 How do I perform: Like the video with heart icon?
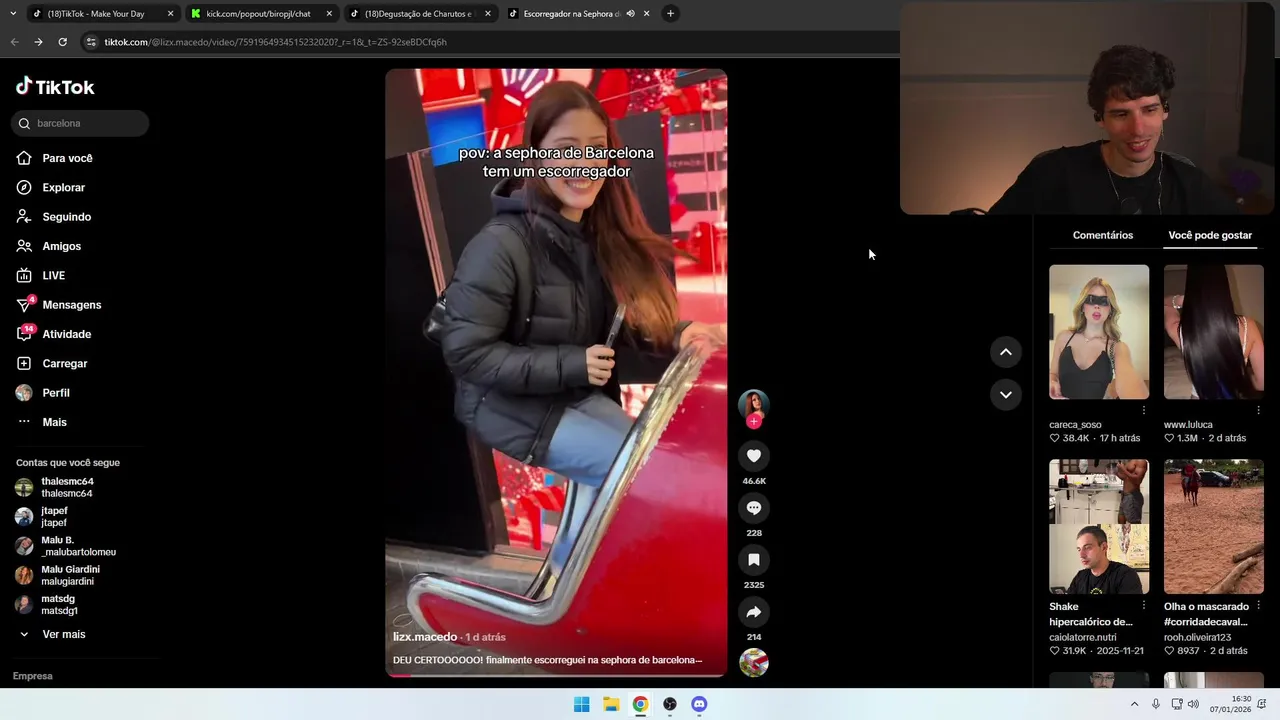pos(754,456)
